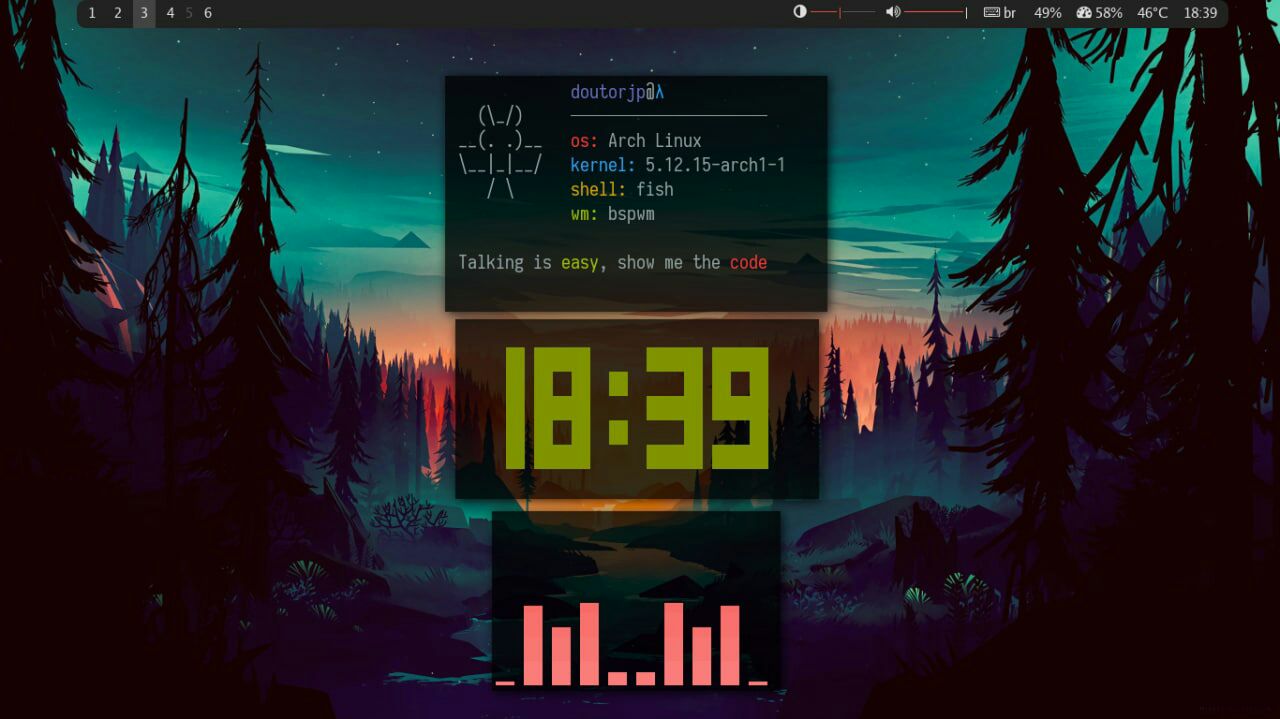Set volume on the volume slider
Screen dimensions: 1280x719
point(936,13)
